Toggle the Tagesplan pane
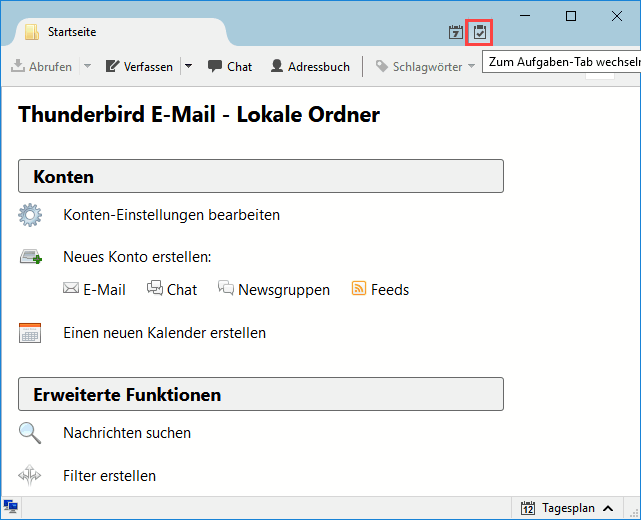 pyautogui.click(x=567, y=508)
